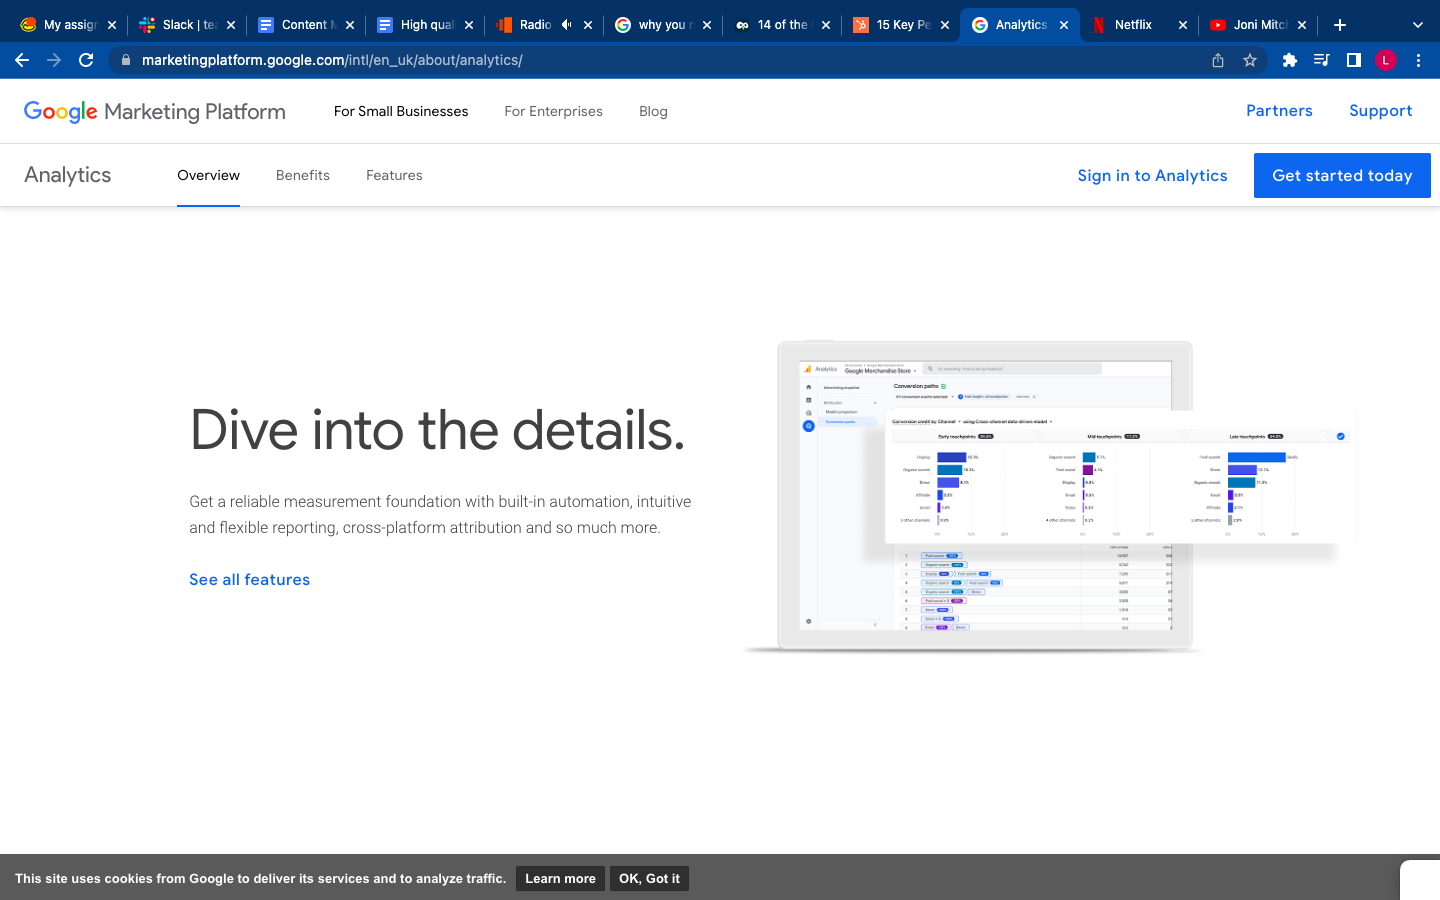The width and height of the screenshot is (1440, 900).
Task: Click Sign in to Analytics
Action: coord(1152,175)
